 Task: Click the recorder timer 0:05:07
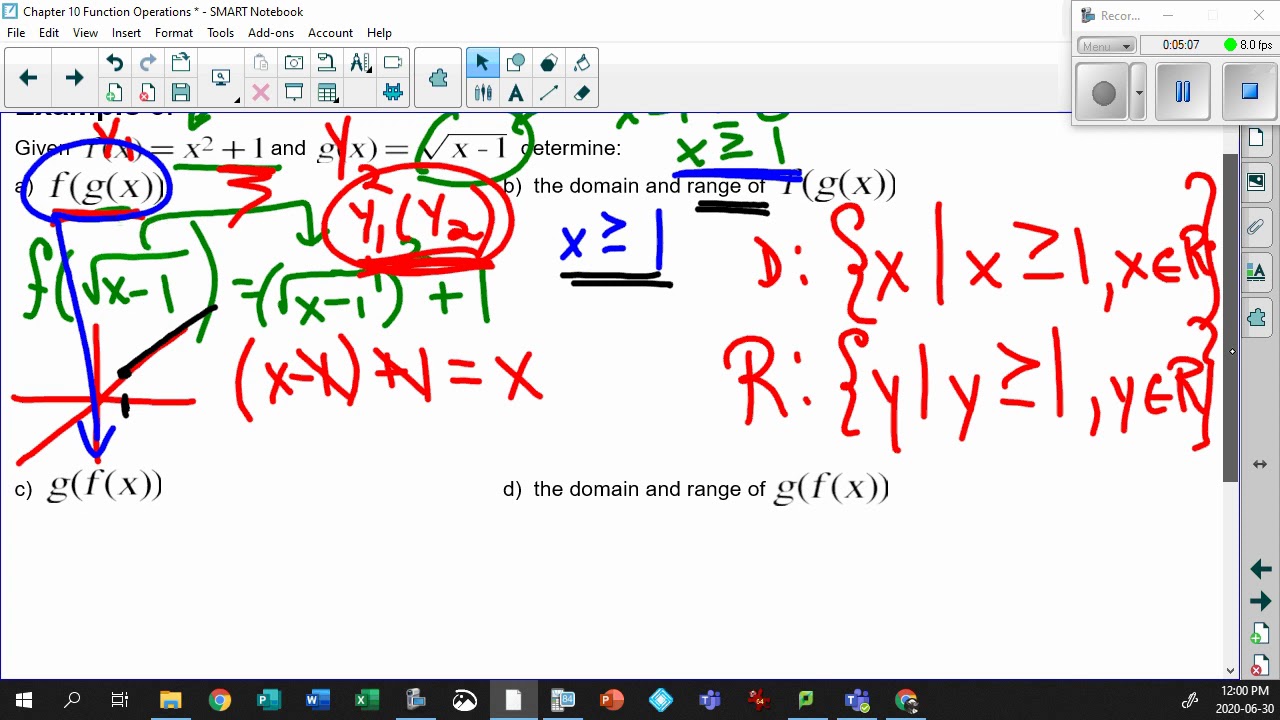click(1181, 45)
